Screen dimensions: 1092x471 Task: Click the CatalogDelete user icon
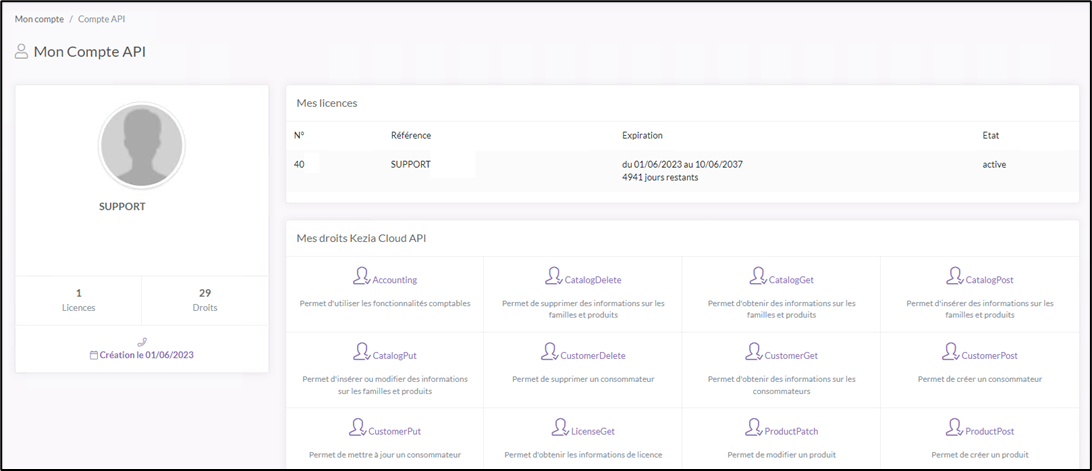(x=552, y=276)
